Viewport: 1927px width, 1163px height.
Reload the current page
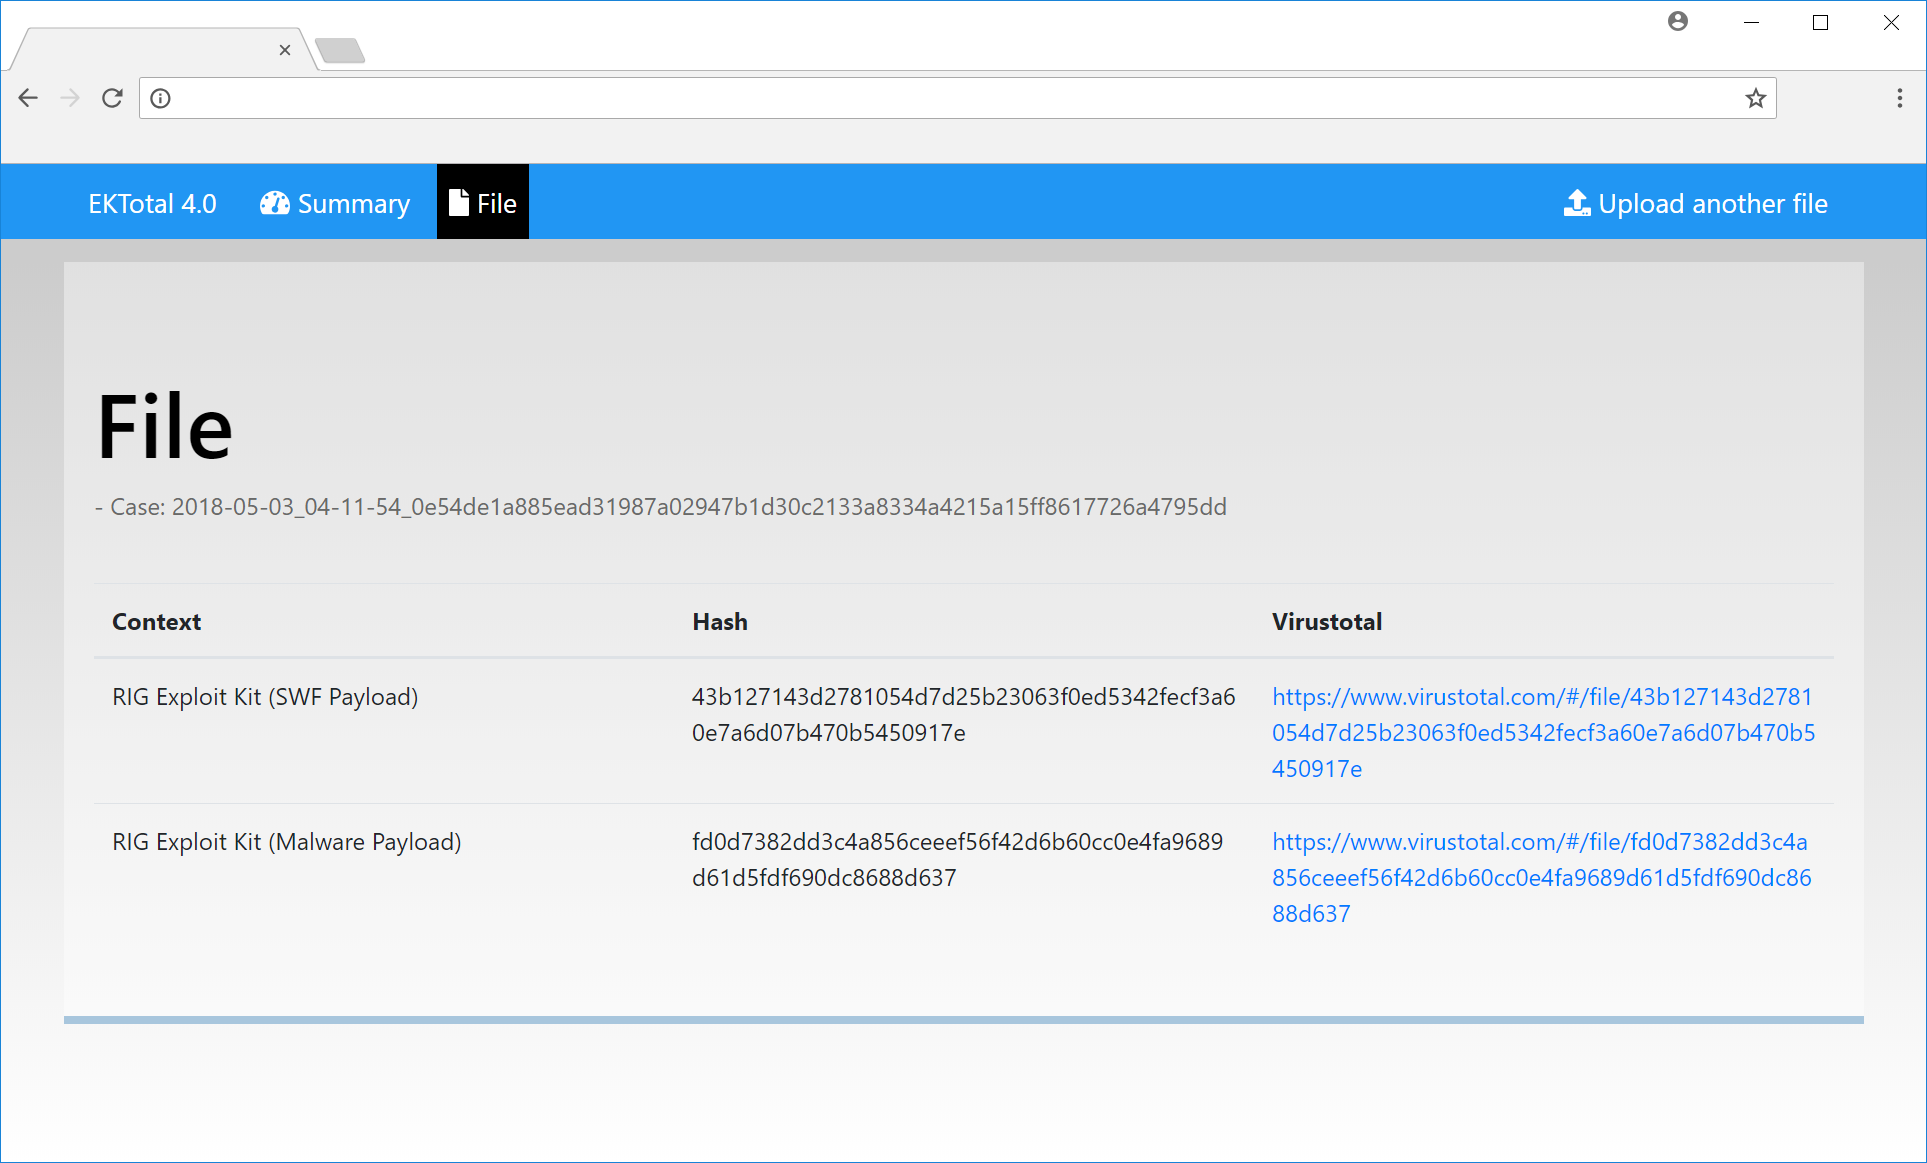[112, 98]
